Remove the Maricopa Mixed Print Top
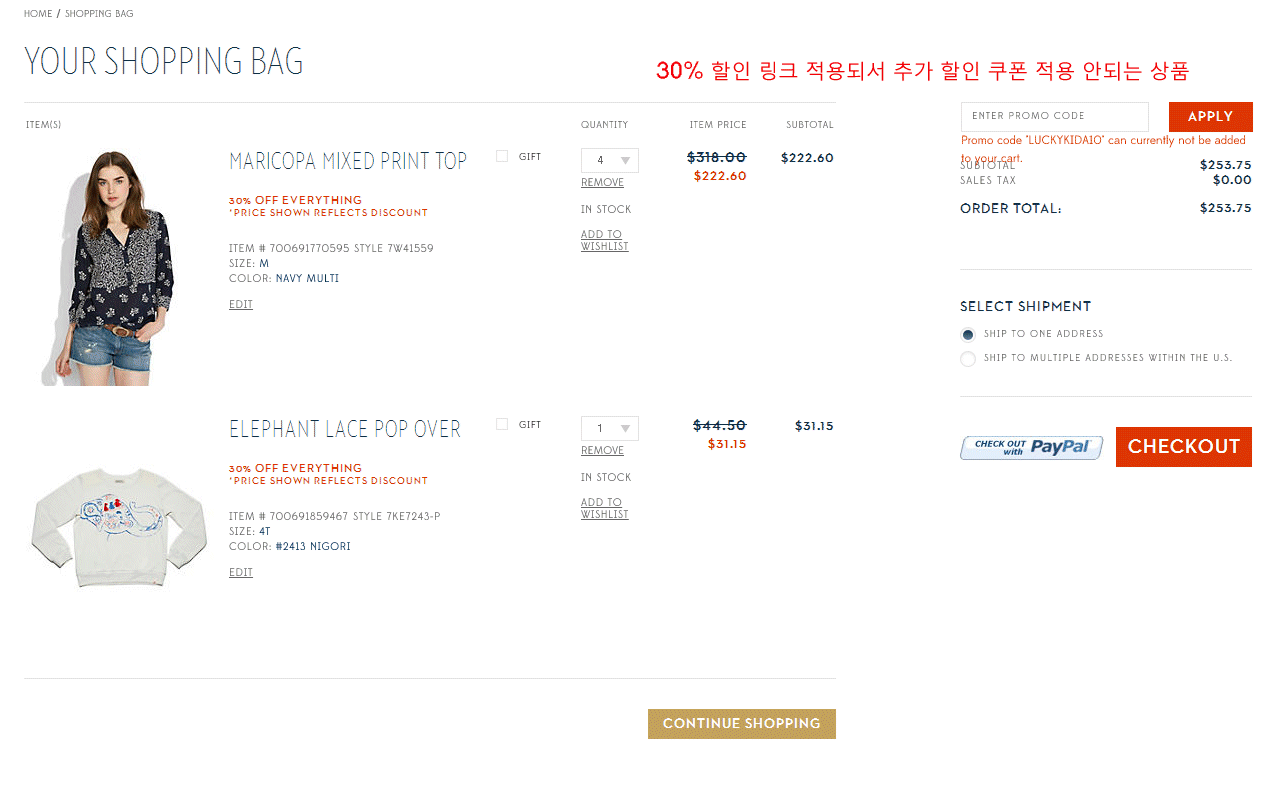The image size is (1281, 800). pyautogui.click(x=602, y=183)
